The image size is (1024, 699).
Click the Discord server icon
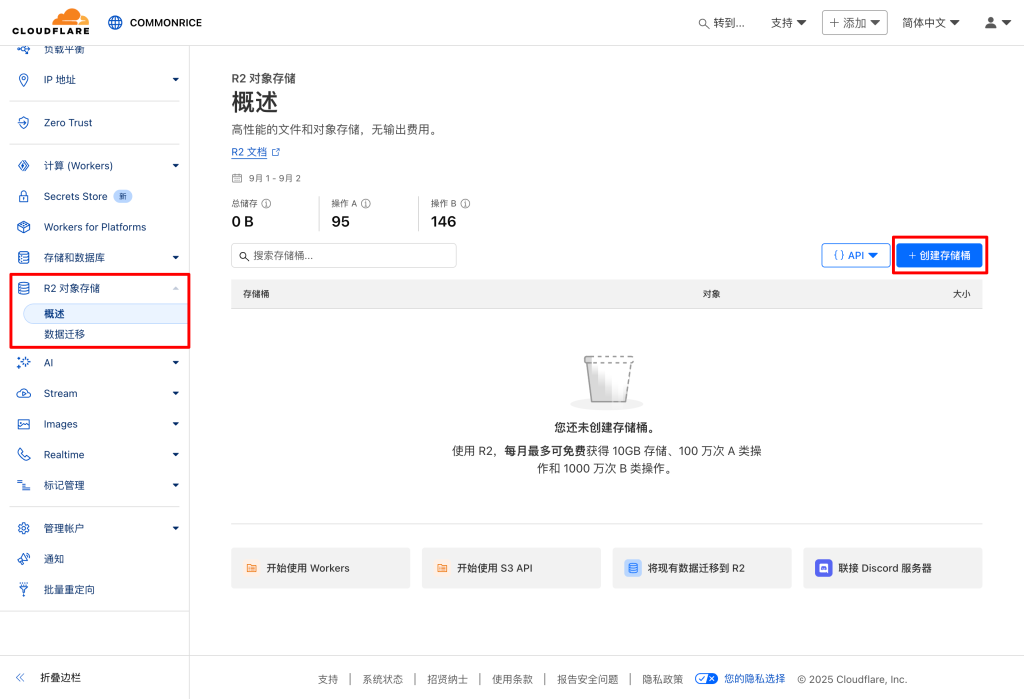(824, 568)
